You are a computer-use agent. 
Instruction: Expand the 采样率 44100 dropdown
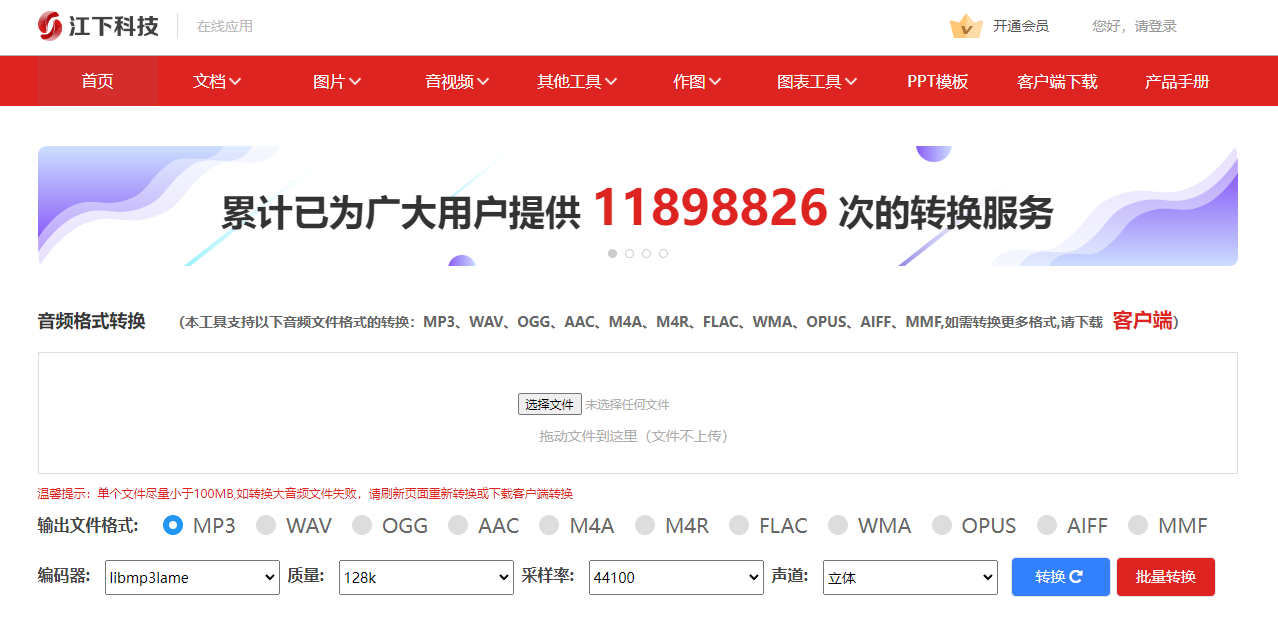[x=676, y=577]
